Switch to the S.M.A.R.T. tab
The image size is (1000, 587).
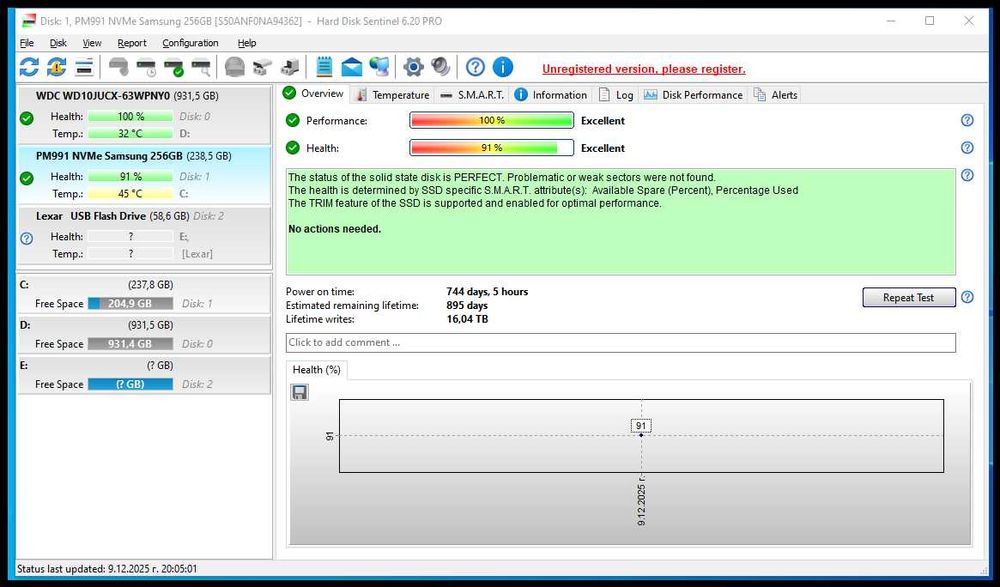[x=472, y=94]
